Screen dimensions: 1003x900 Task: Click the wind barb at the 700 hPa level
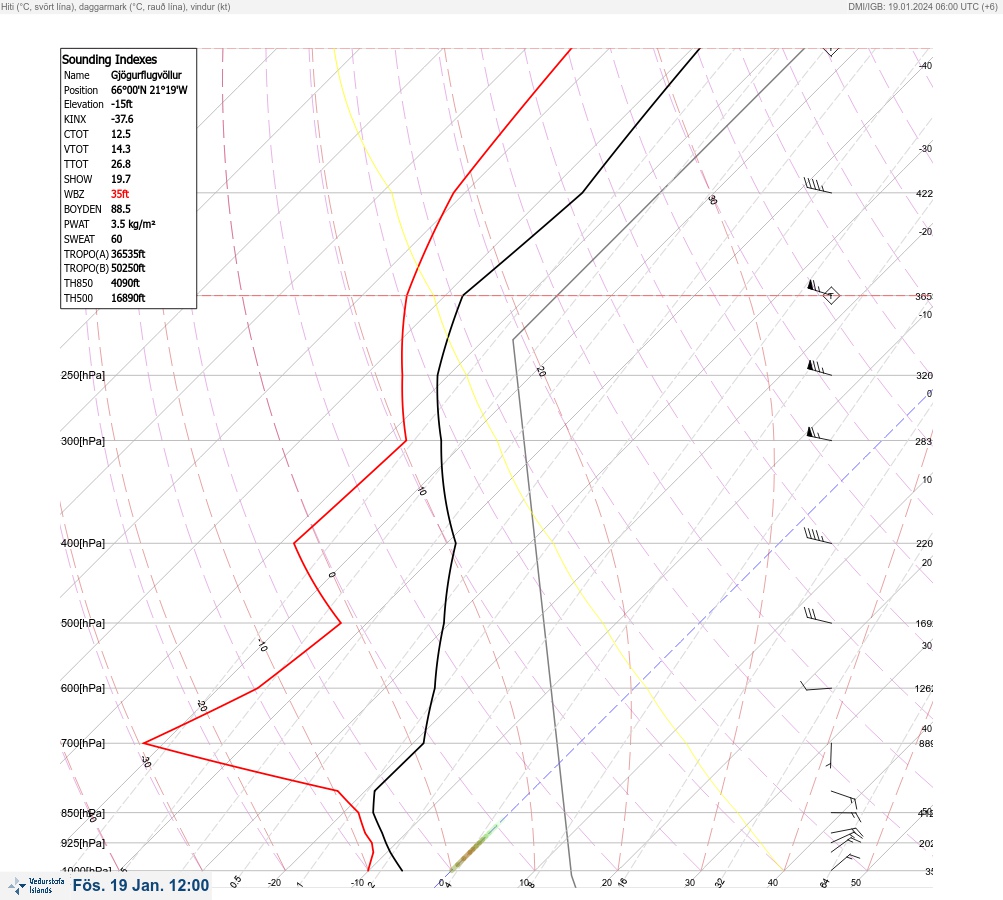click(830, 755)
